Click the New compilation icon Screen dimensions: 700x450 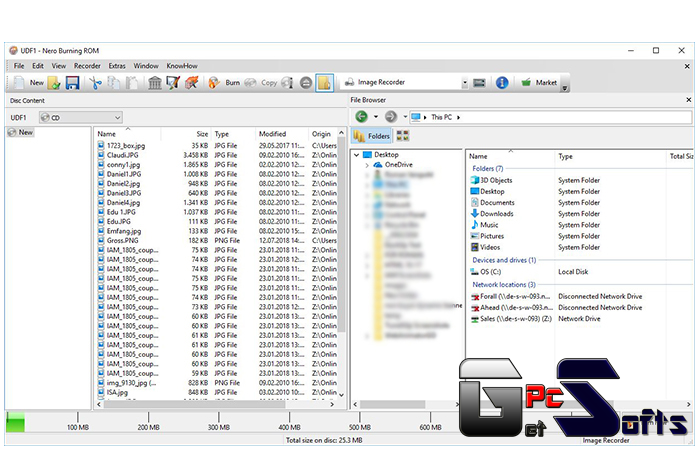click(19, 83)
